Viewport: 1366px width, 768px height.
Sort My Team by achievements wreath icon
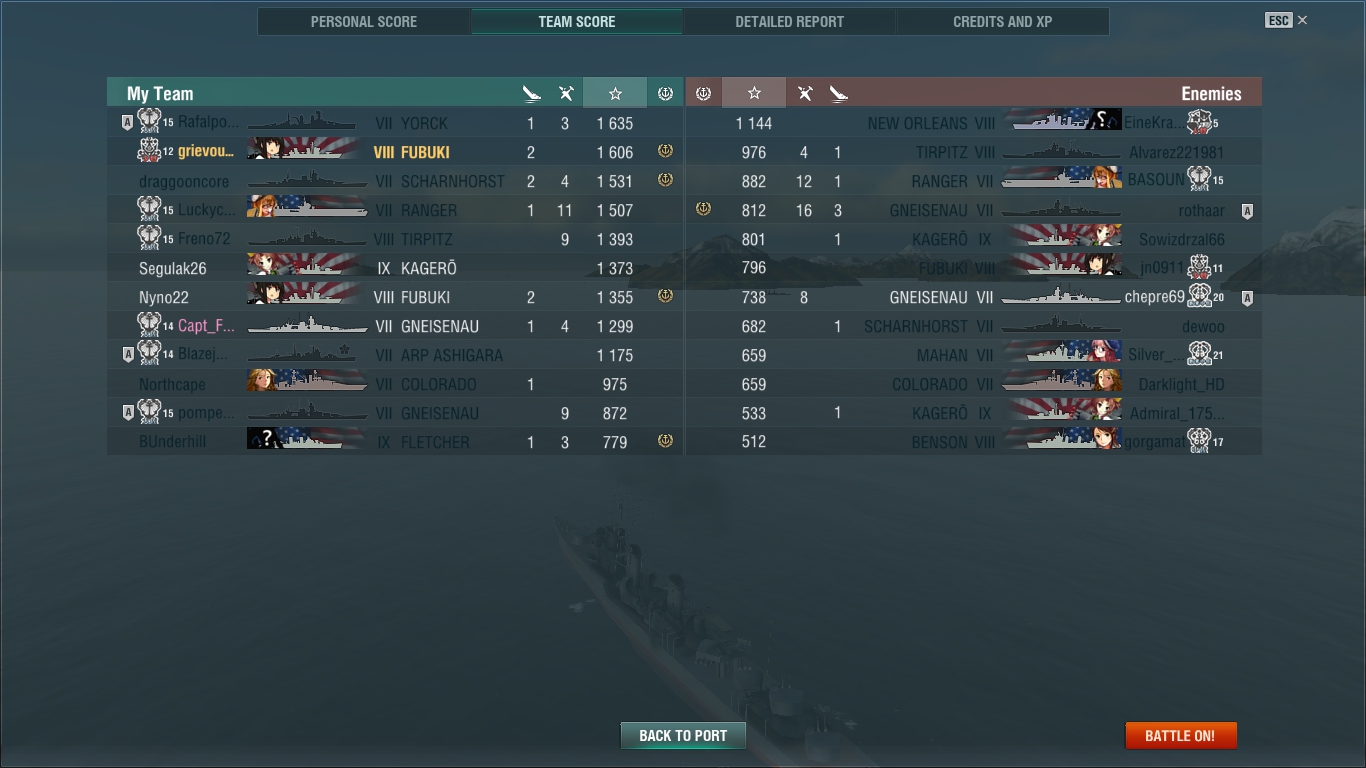665,93
